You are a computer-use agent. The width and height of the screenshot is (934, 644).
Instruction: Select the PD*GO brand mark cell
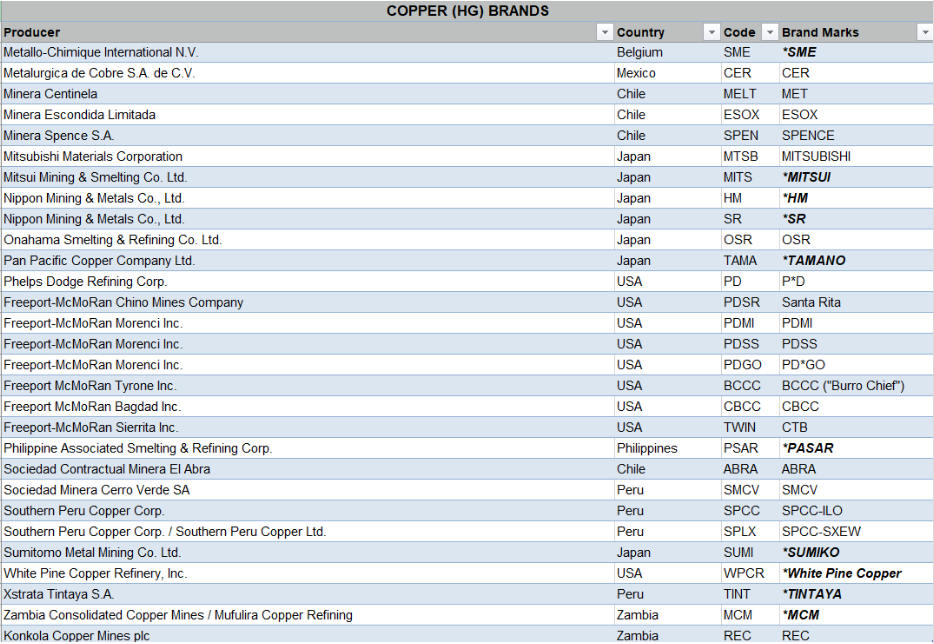coord(857,365)
